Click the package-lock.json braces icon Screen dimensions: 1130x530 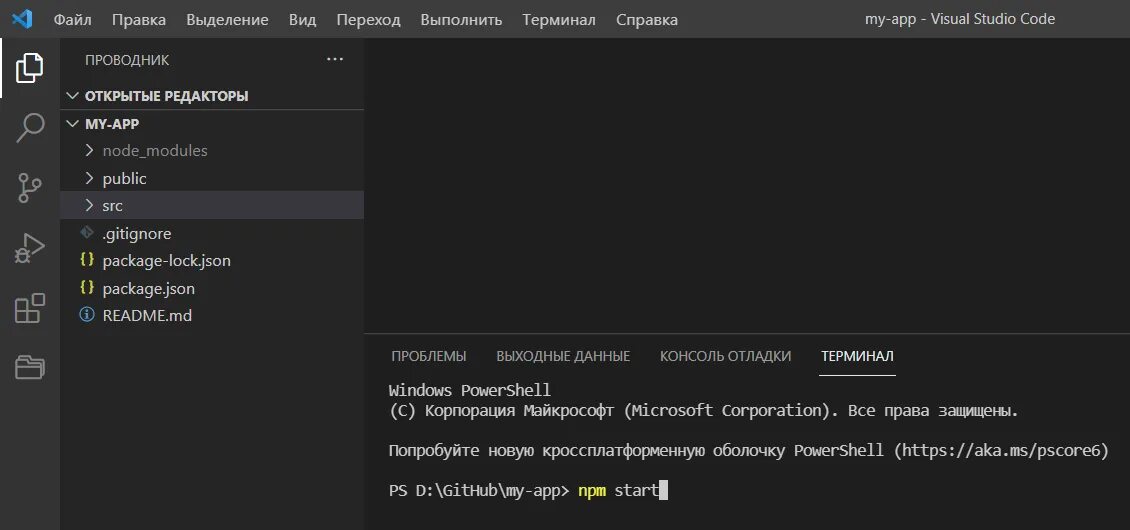coord(87,260)
